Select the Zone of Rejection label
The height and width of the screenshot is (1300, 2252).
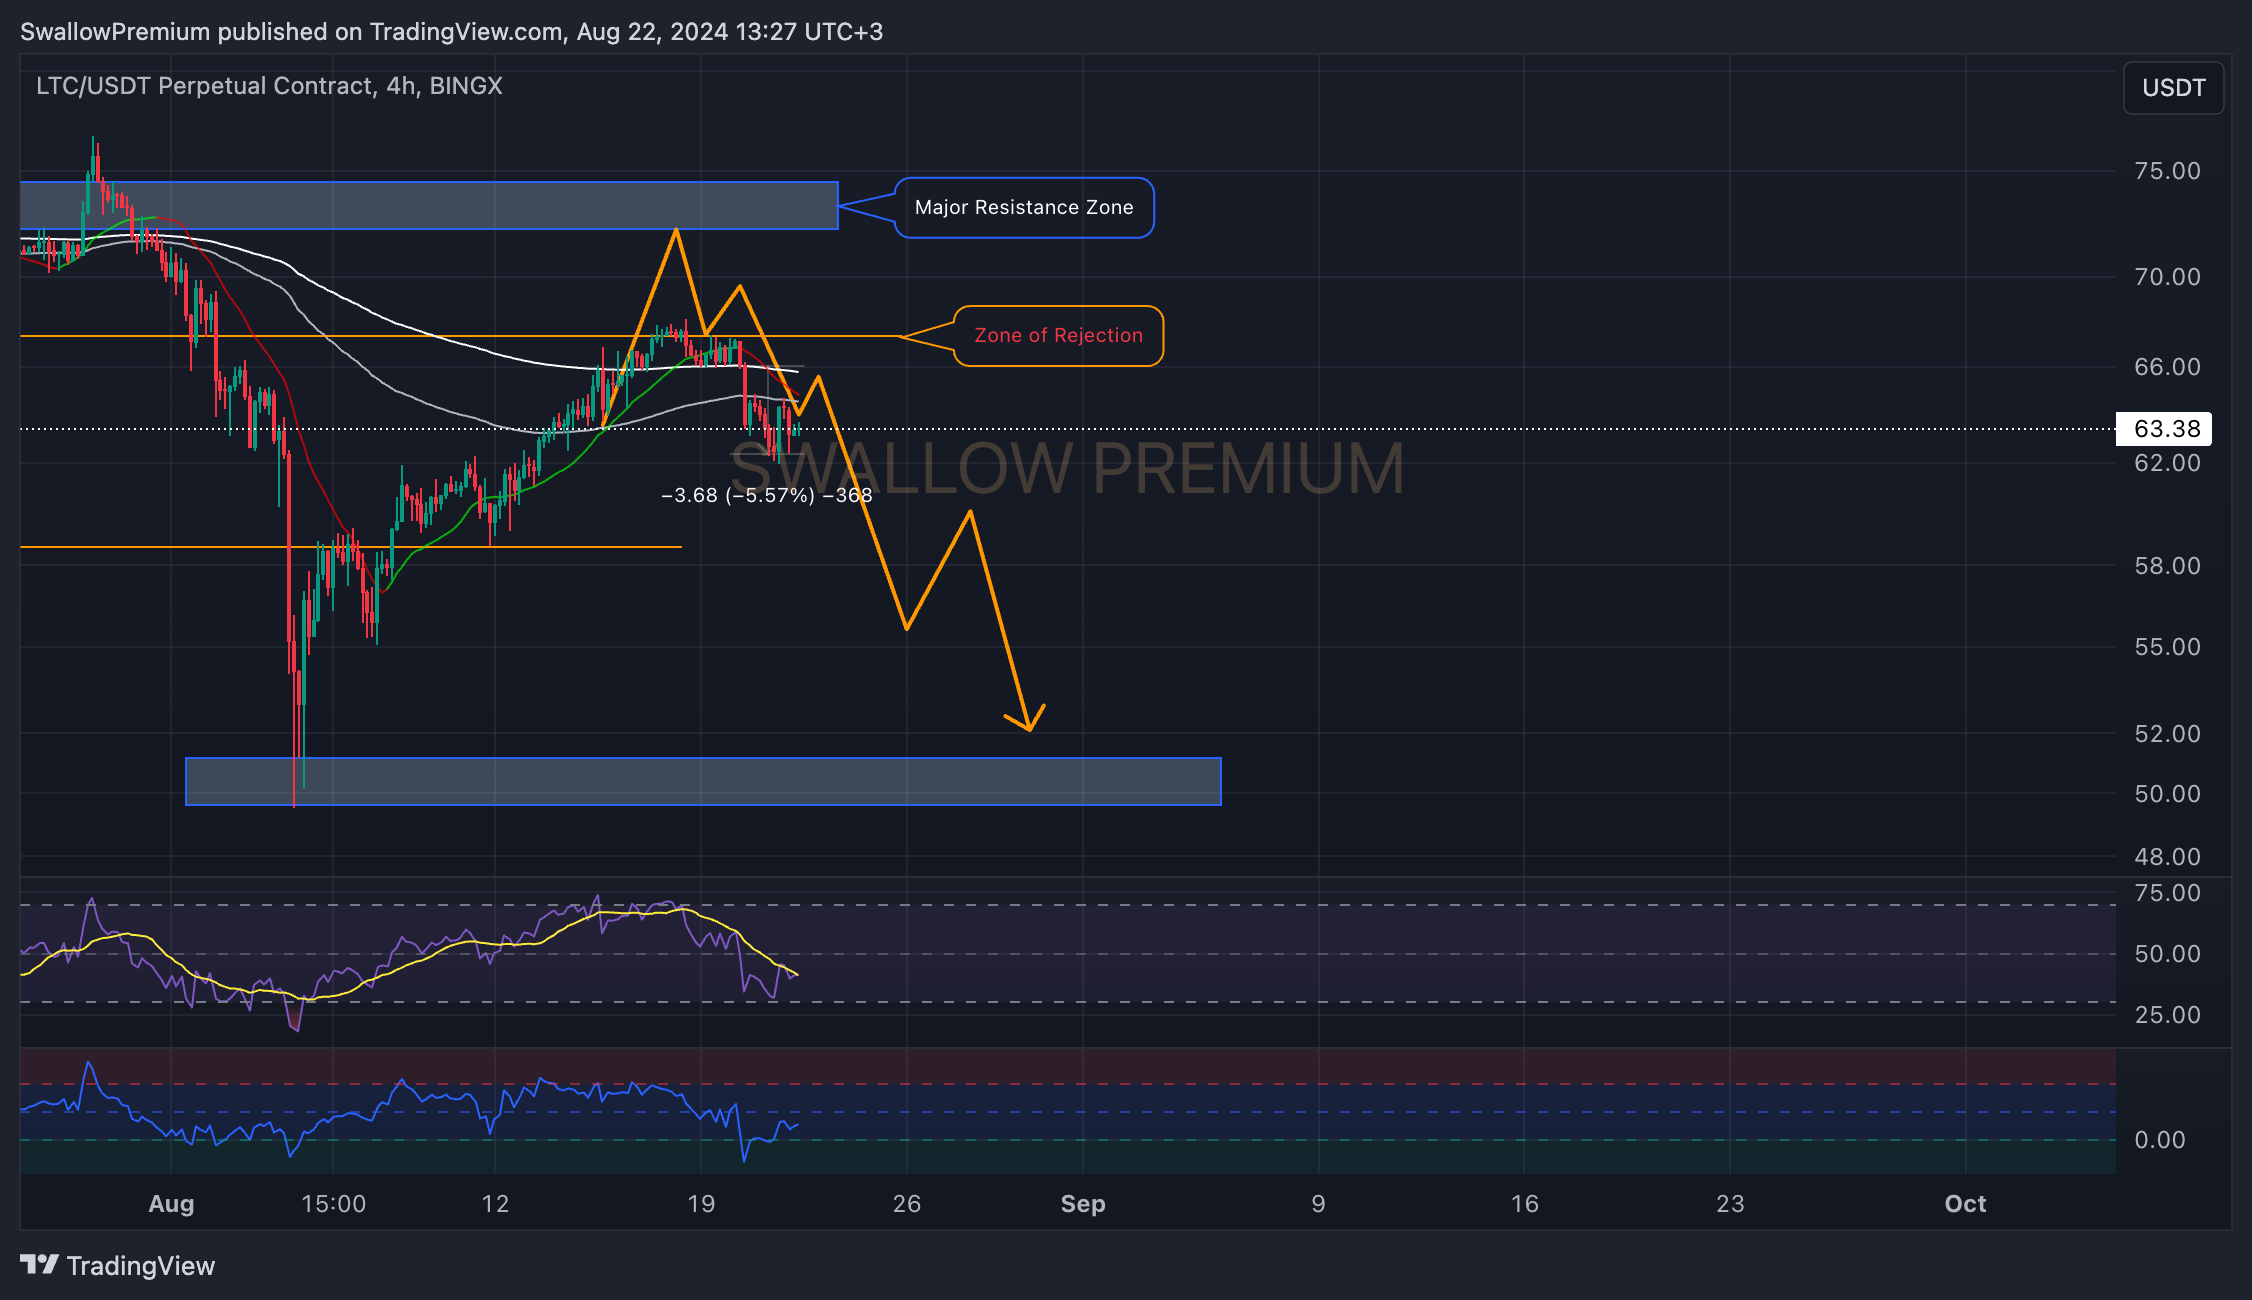pyautogui.click(x=1058, y=336)
